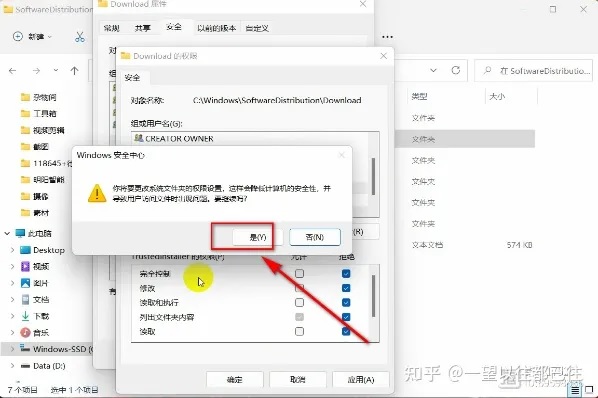Image resolution: width=598 pixels, height=398 pixels.
Task: Click the 否(N) button in security dialog
Action: 315,237
